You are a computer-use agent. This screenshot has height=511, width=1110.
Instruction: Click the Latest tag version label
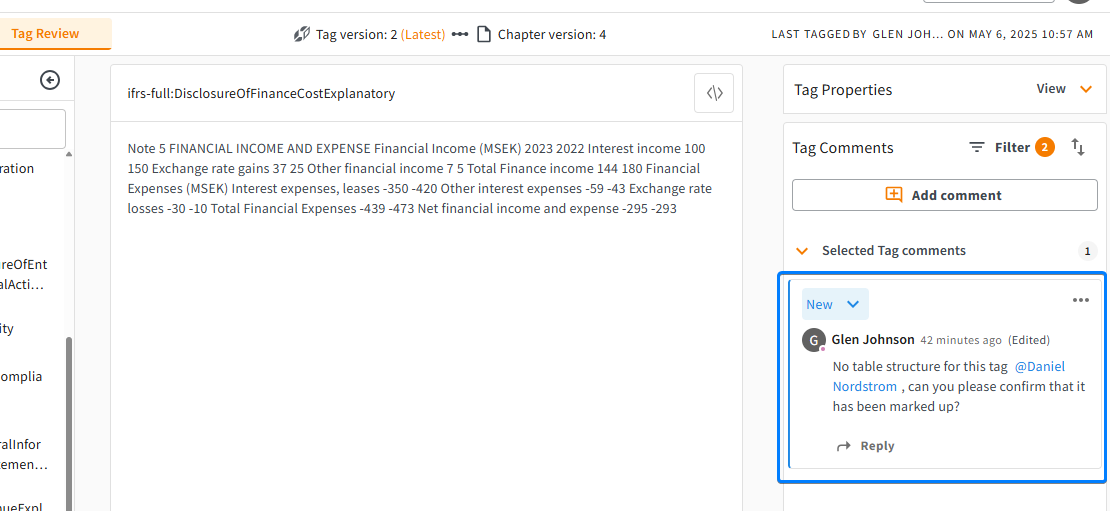point(423,34)
